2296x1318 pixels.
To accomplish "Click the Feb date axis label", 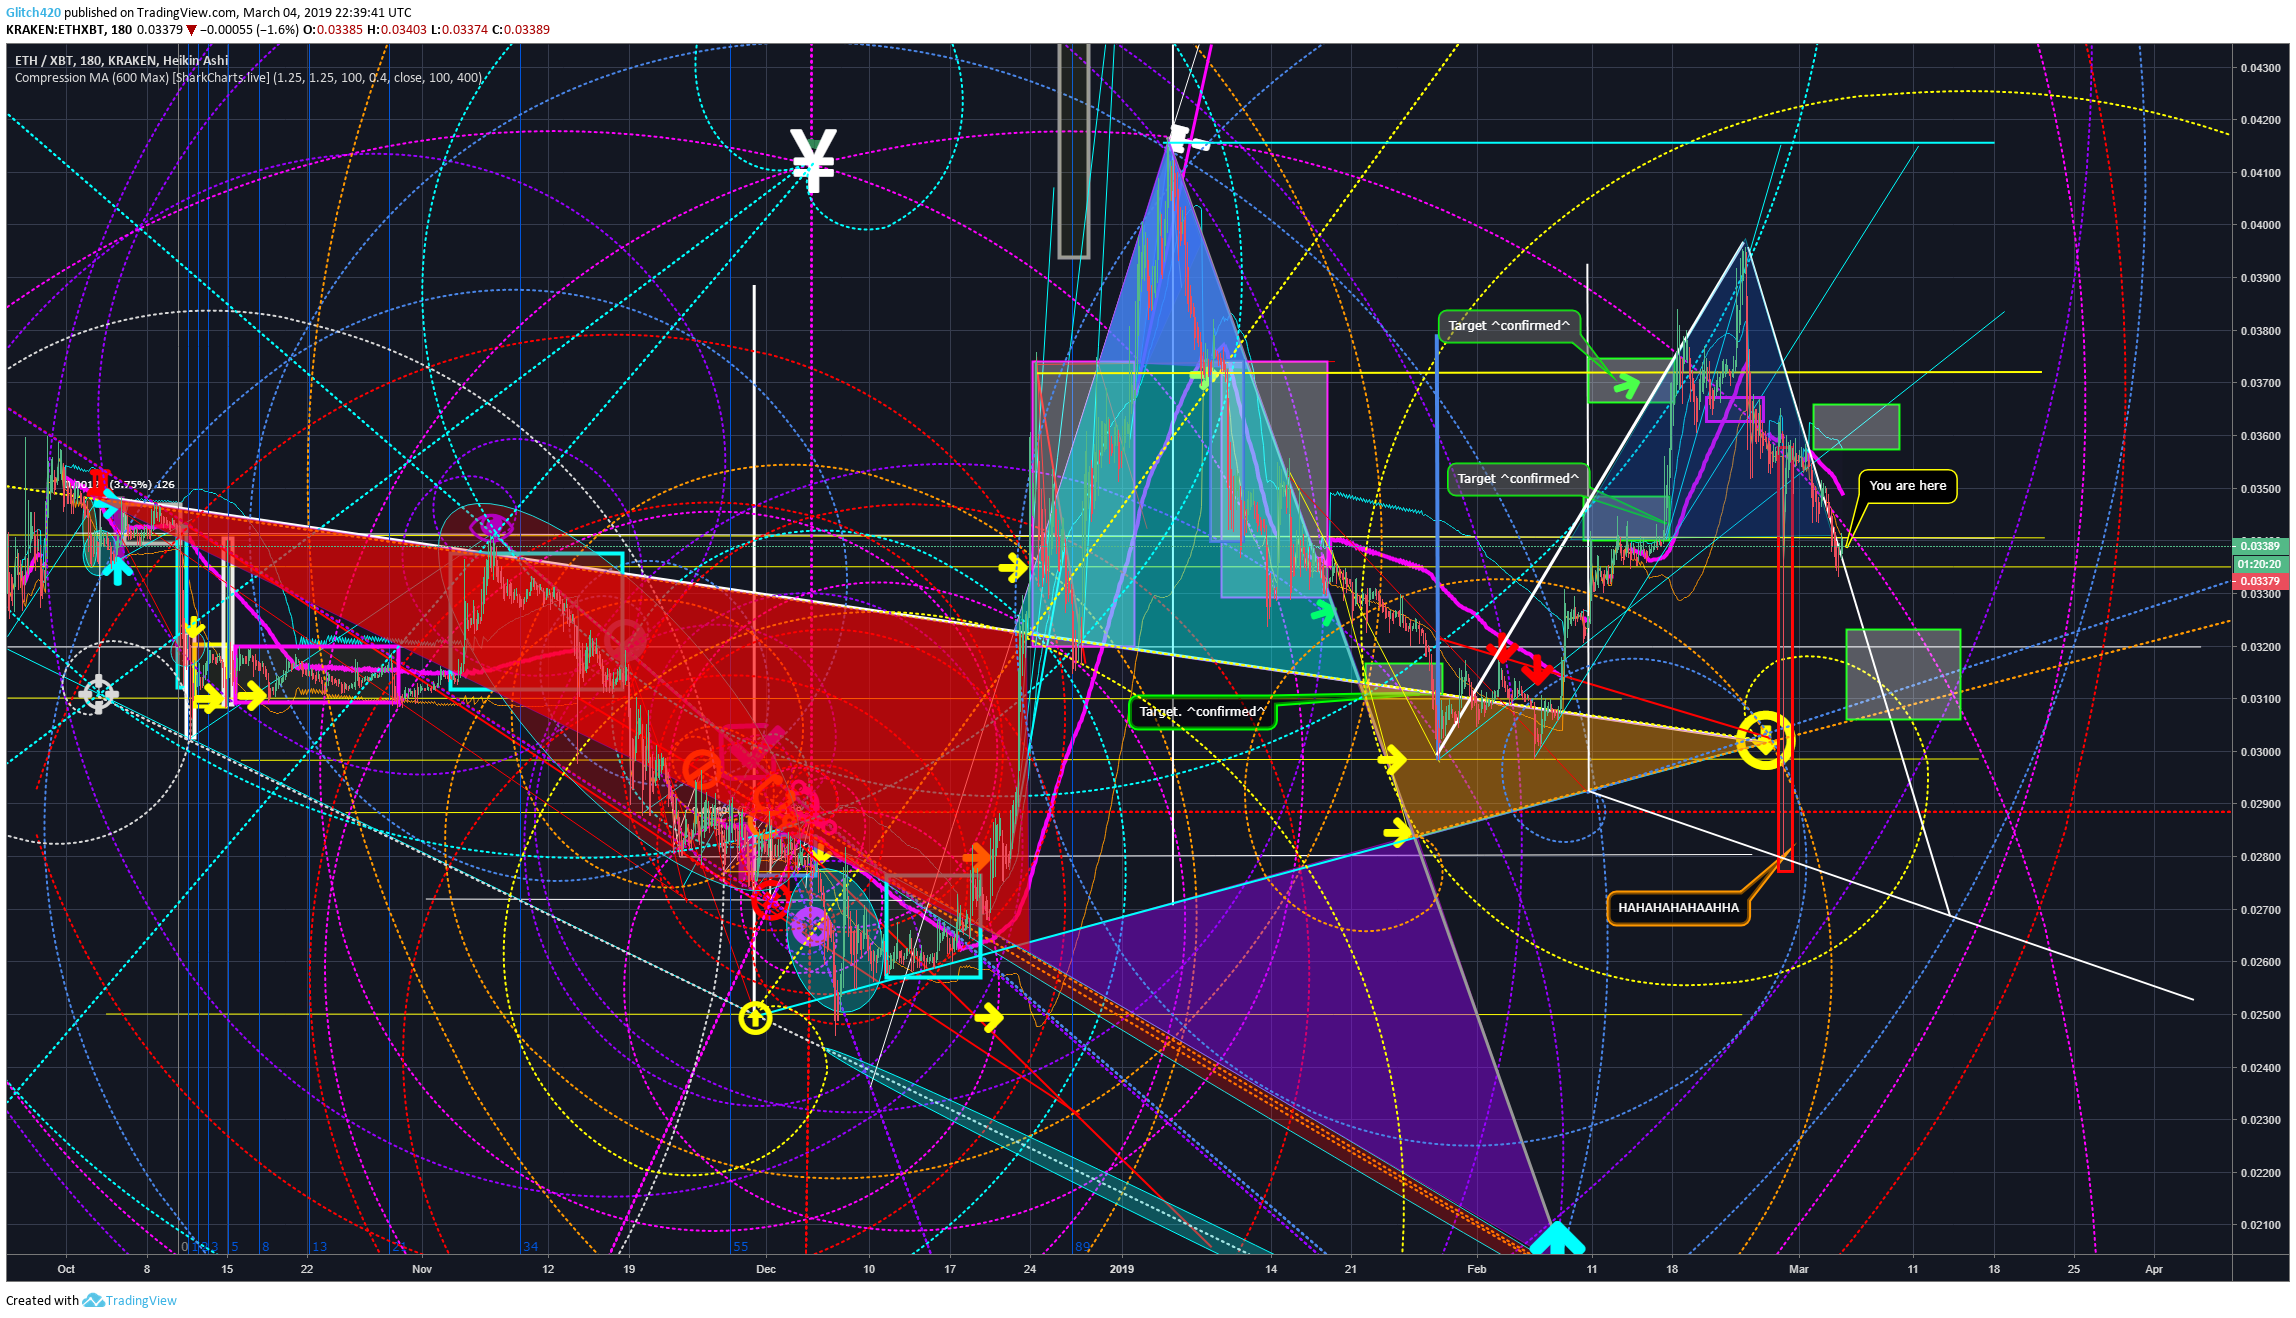I will [x=1477, y=1269].
